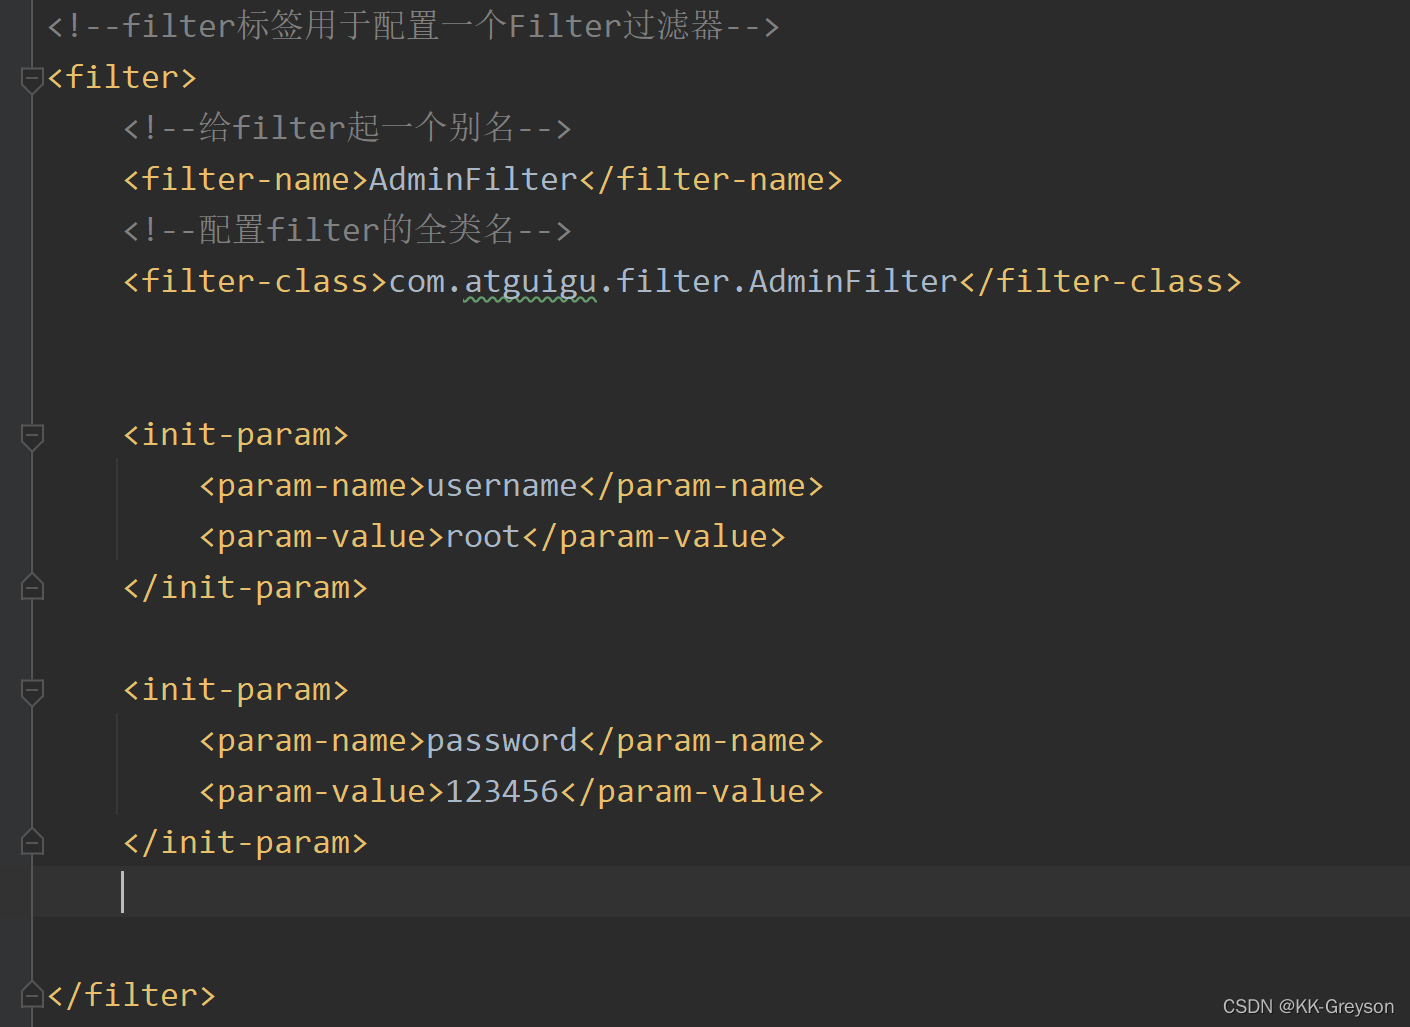Click the closing </filter-class> tag
This screenshot has height=1027, width=1410.
point(1101,282)
